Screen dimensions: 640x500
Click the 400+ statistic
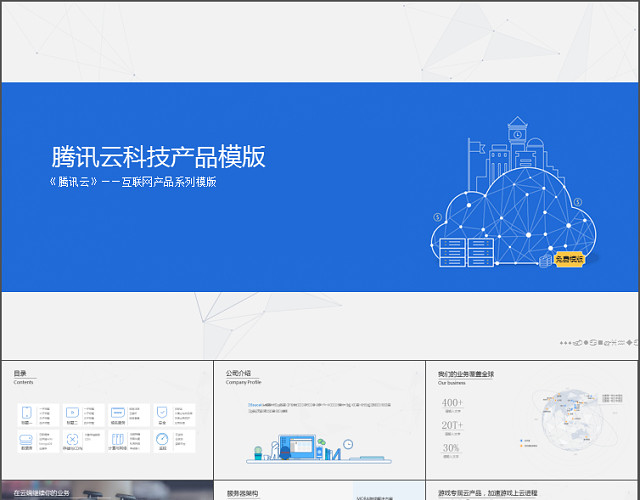(452, 403)
